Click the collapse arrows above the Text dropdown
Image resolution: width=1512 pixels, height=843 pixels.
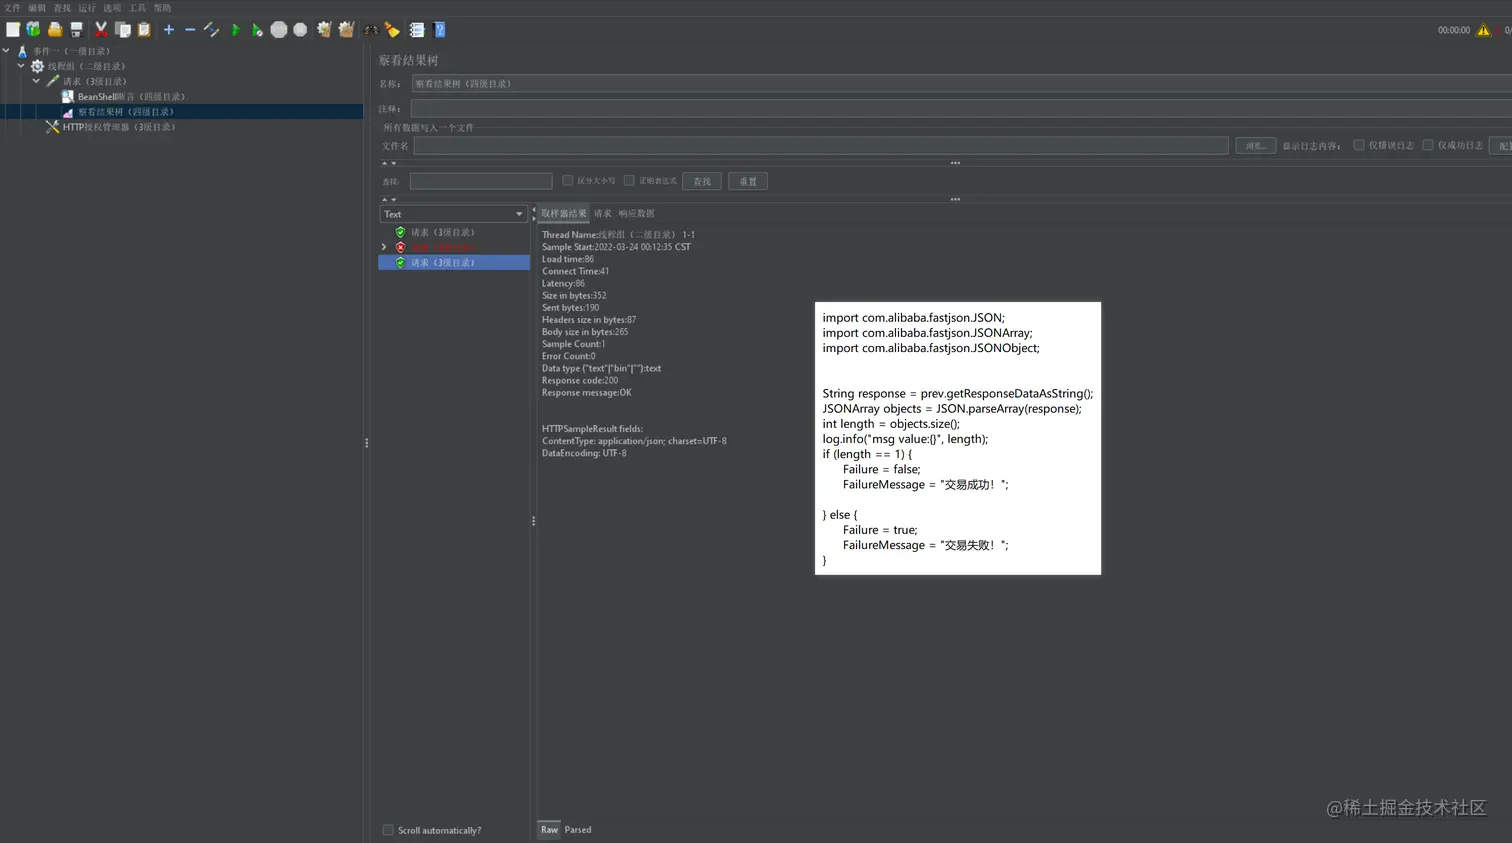point(389,200)
